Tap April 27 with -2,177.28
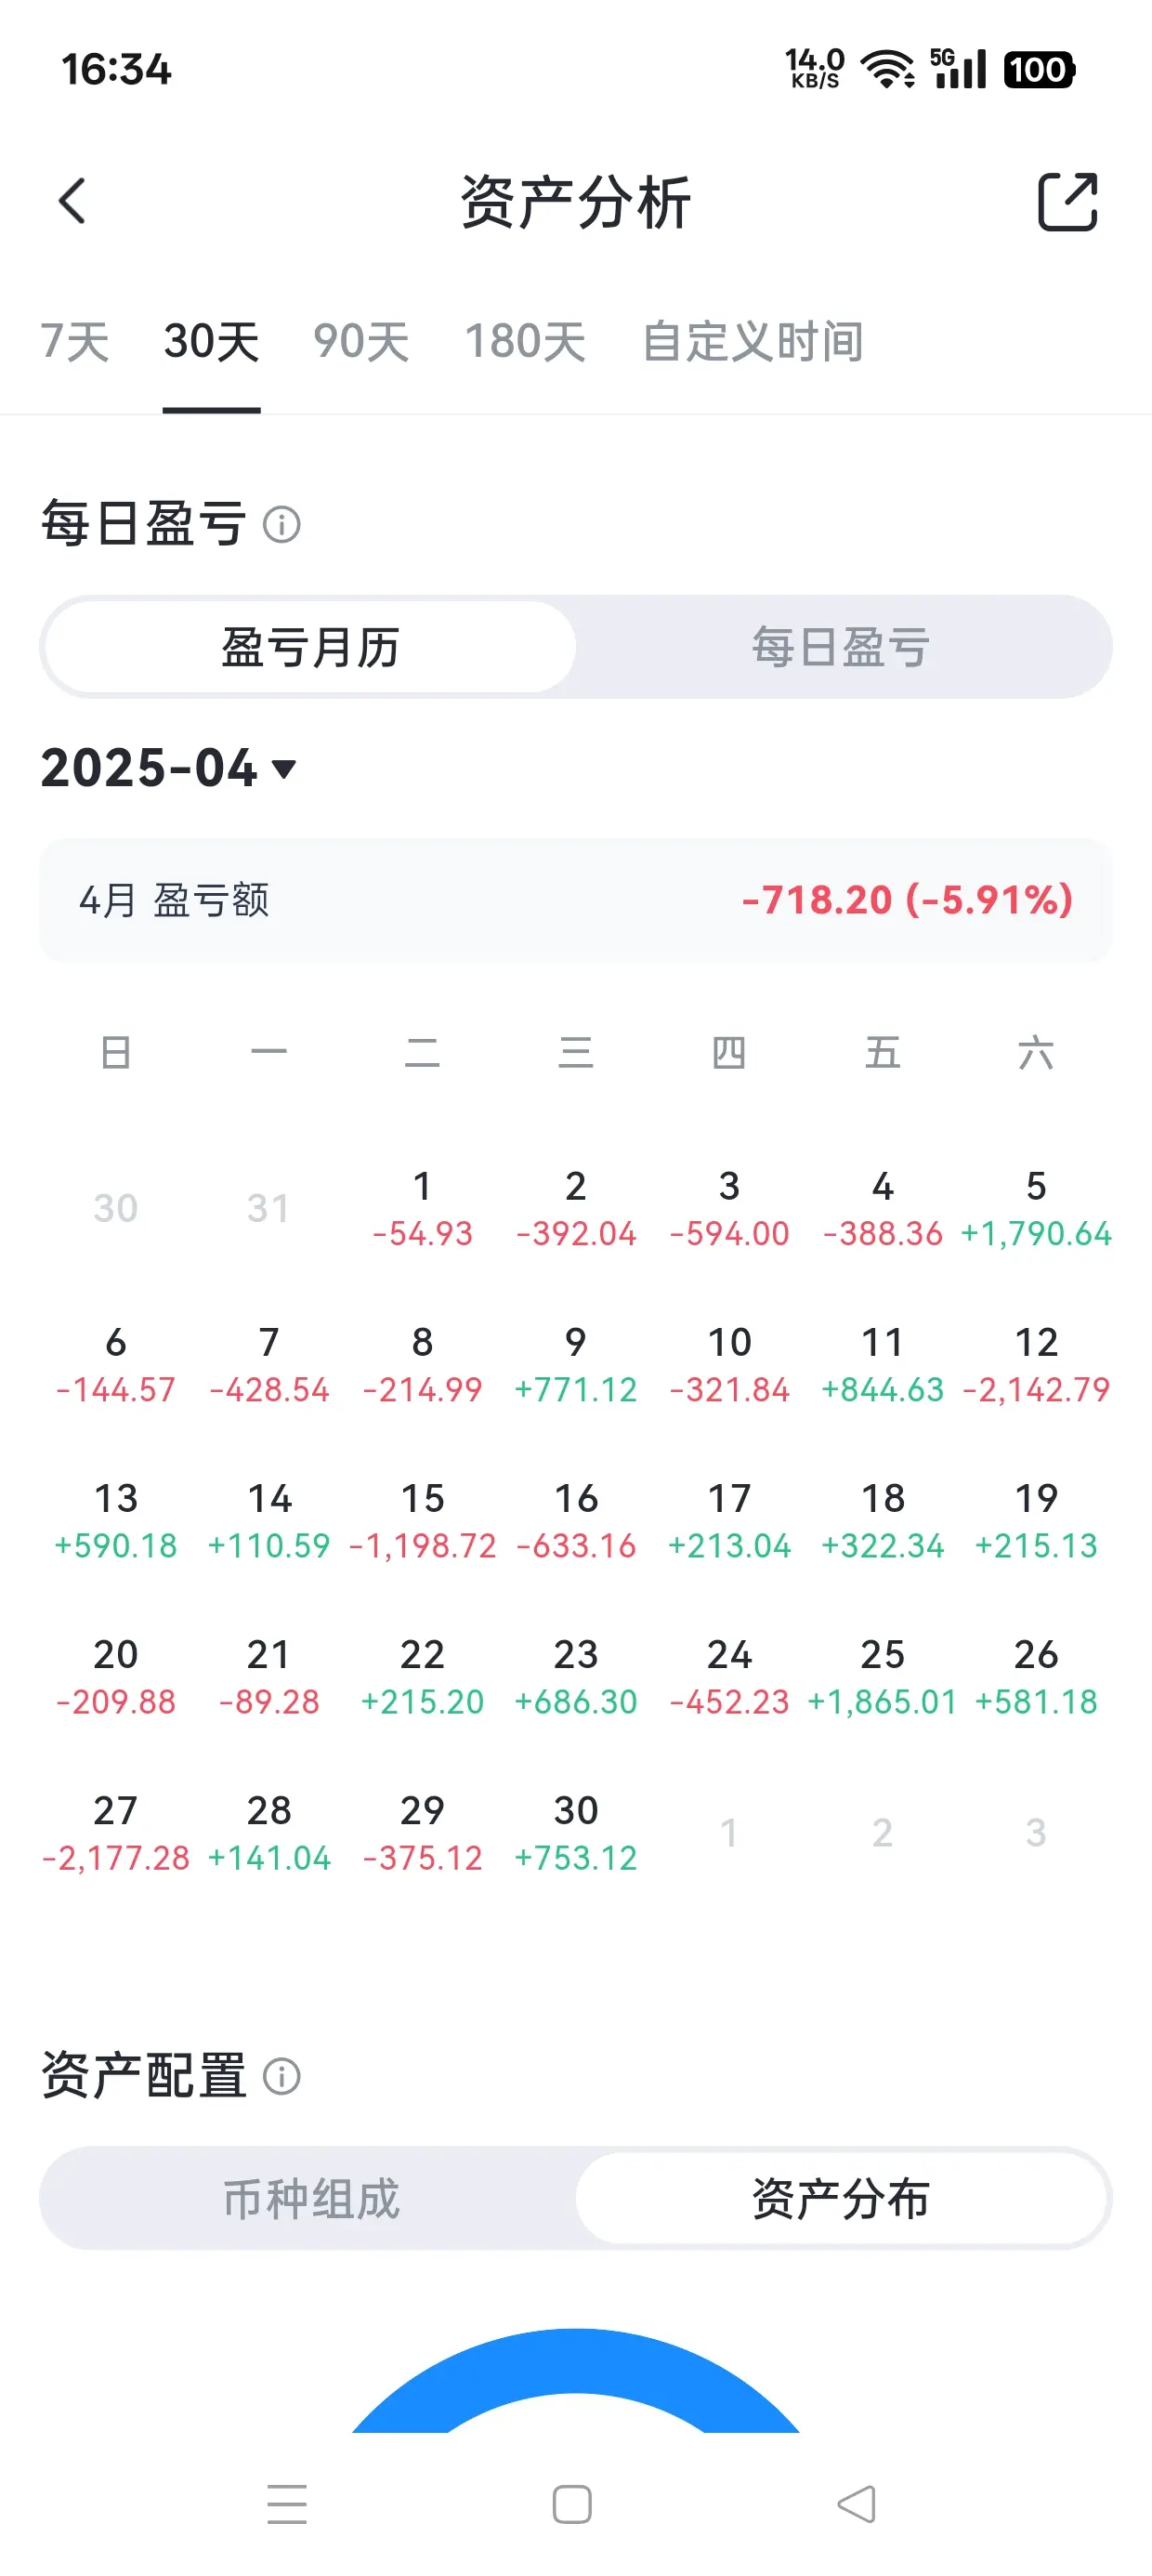 point(116,1832)
